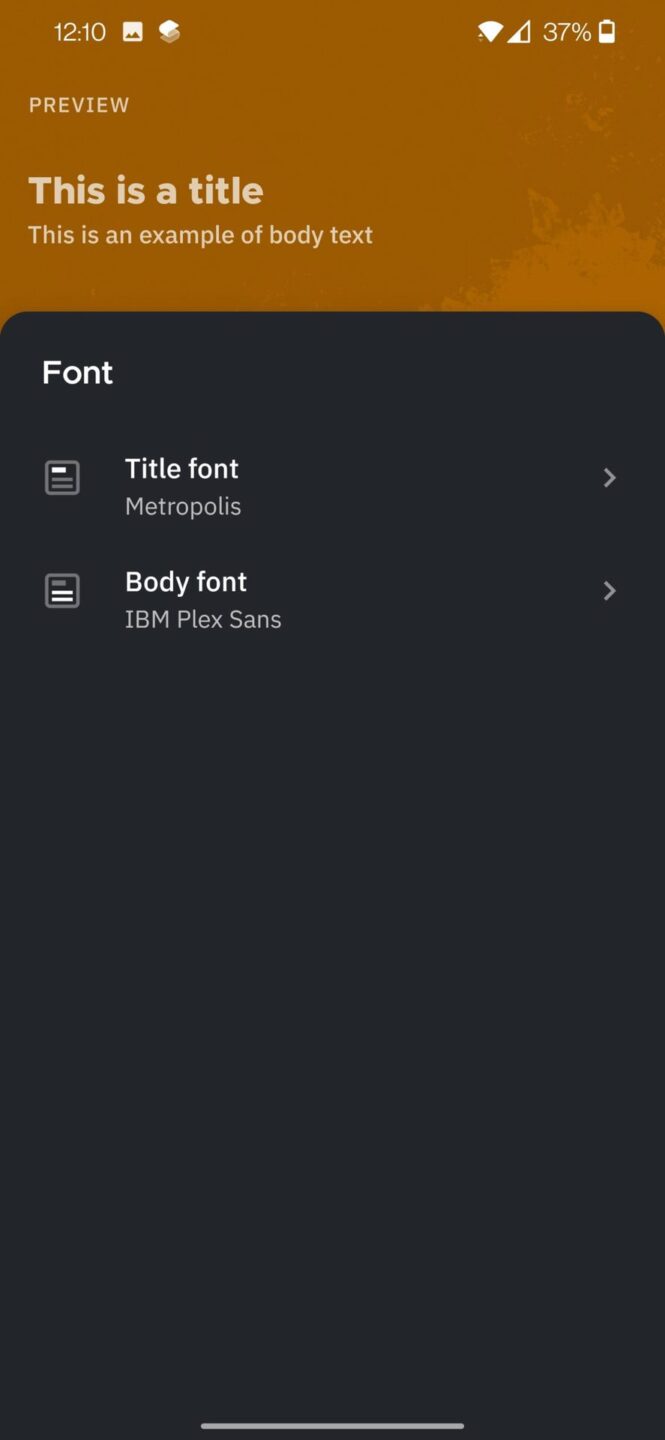The width and height of the screenshot is (665, 1440).
Task: Click the Body font document icon
Action: click(62, 590)
